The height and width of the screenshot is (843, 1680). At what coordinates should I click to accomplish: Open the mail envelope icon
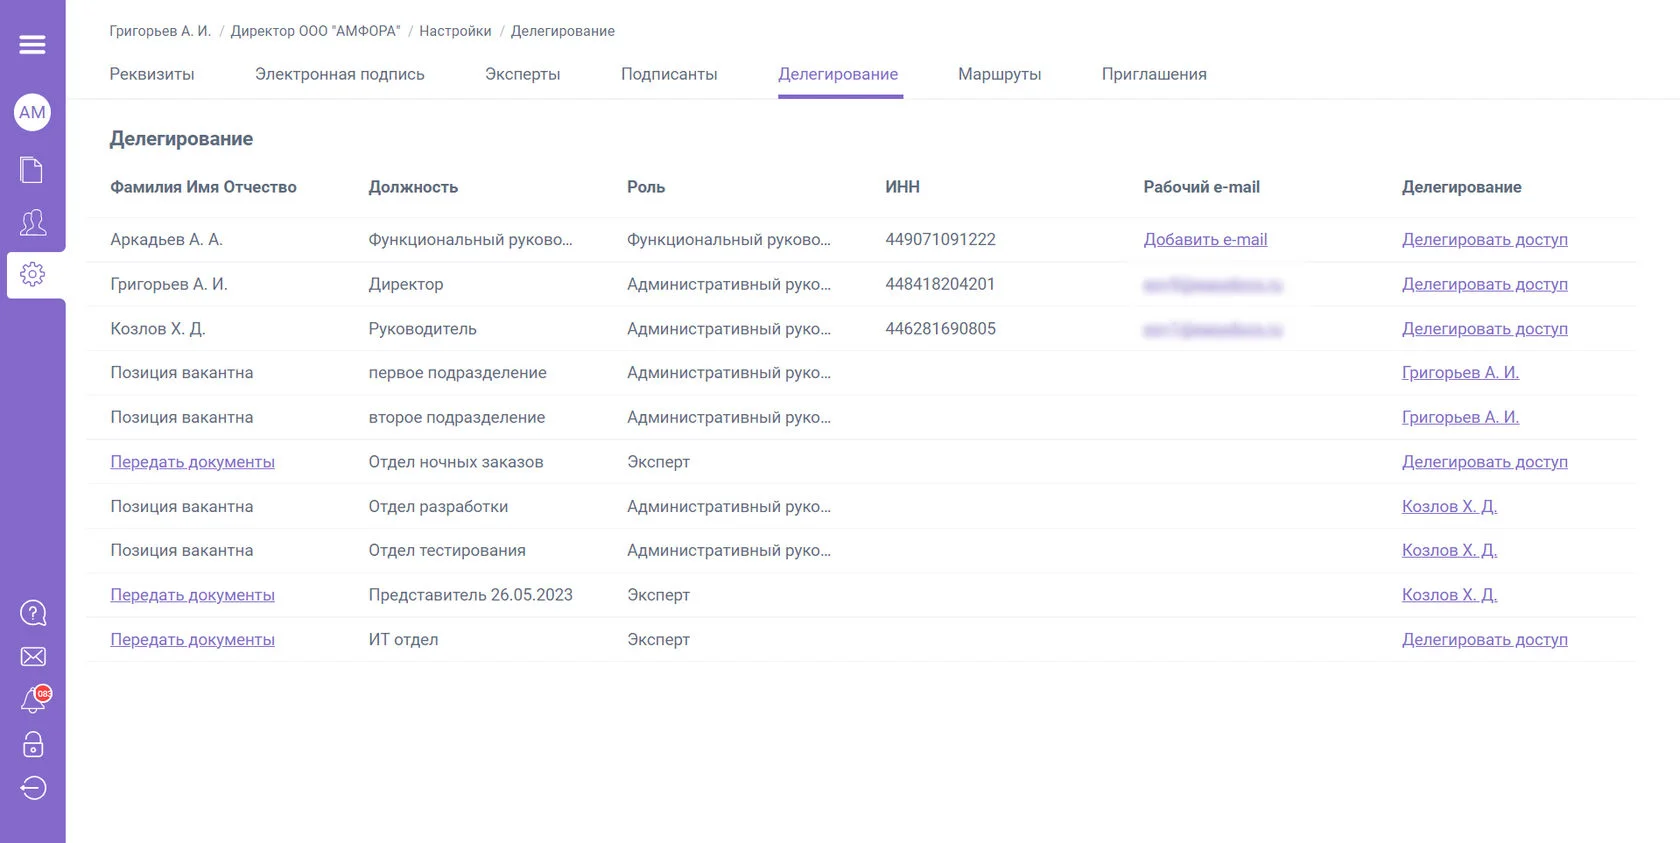point(32,657)
